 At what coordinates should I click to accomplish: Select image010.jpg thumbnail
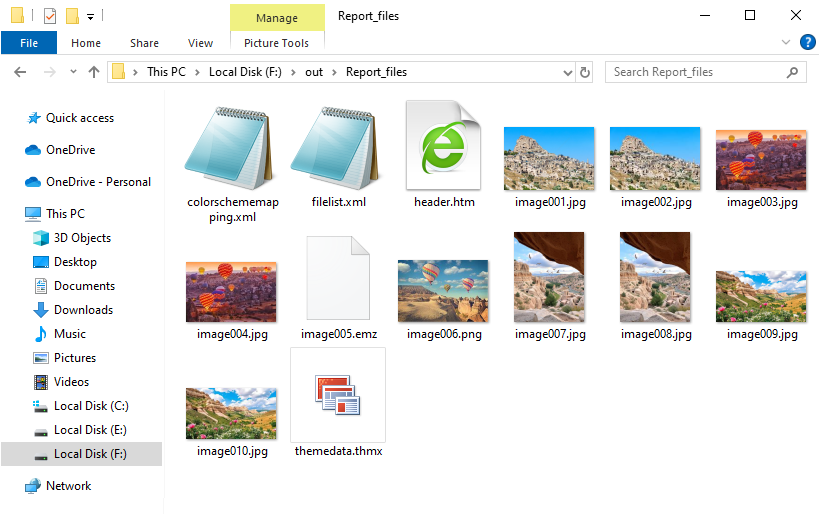tap(231, 413)
